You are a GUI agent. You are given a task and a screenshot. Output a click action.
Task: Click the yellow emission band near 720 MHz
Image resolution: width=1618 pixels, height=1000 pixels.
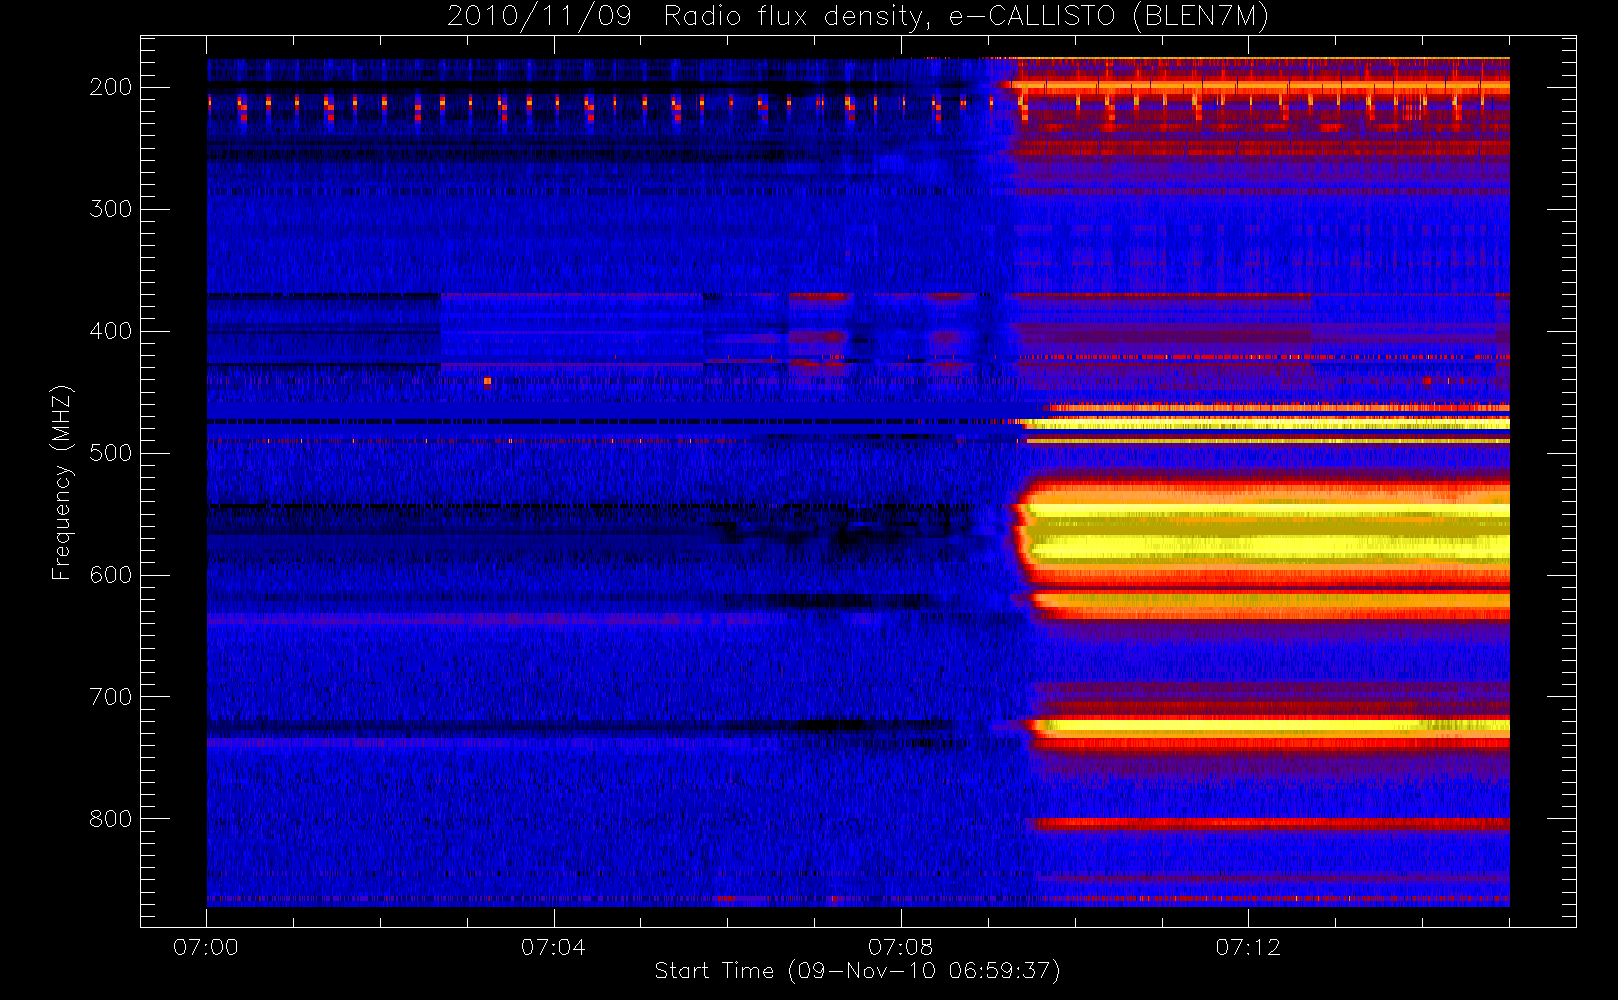(1270, 728)
